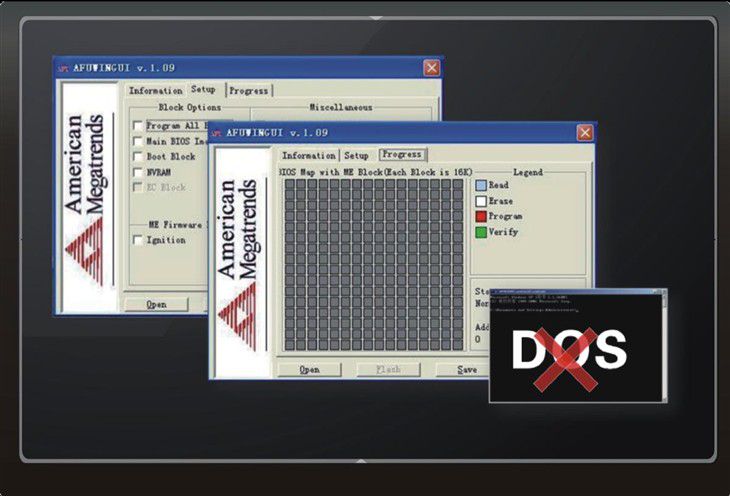Click the blue Read legend swatch
Viewport: 730px width, 496px height.
[481, 185]
